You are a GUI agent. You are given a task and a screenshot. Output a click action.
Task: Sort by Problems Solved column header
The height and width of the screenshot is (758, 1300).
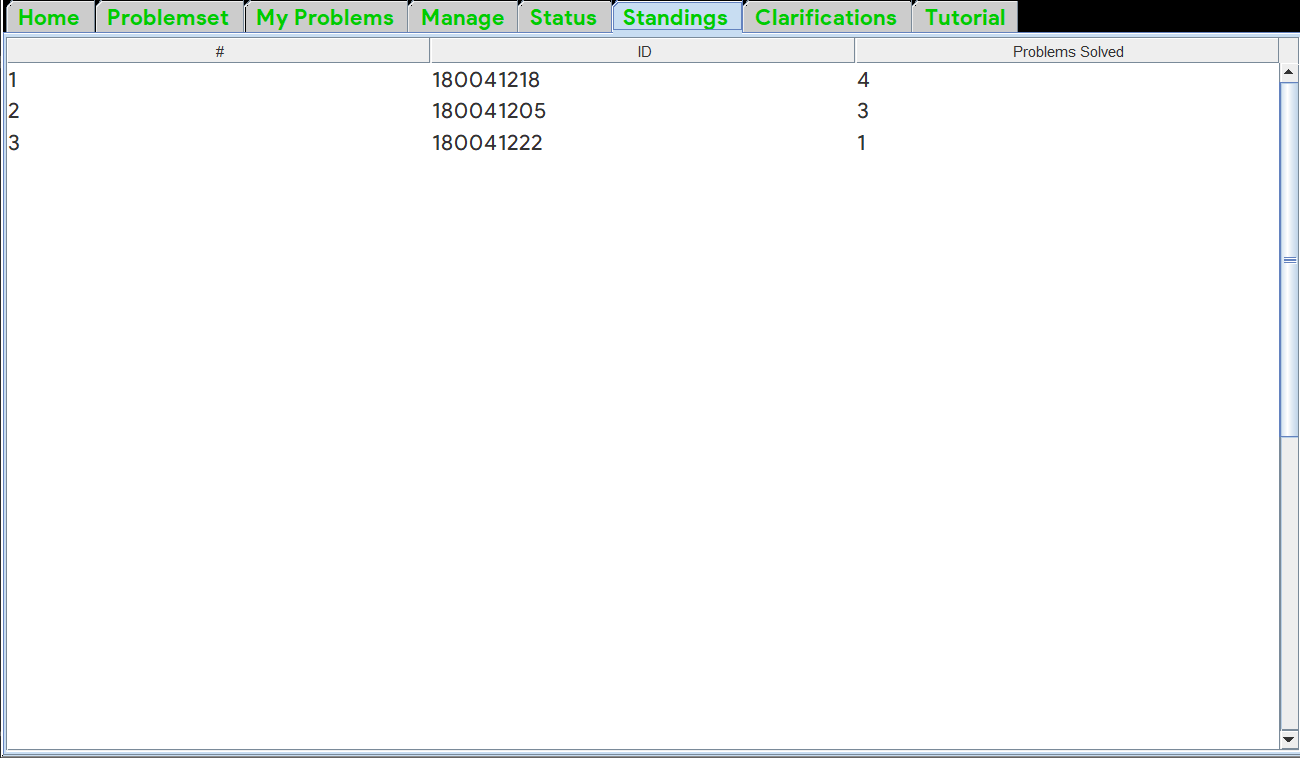pyautogui.click(x=1067, y=51)
